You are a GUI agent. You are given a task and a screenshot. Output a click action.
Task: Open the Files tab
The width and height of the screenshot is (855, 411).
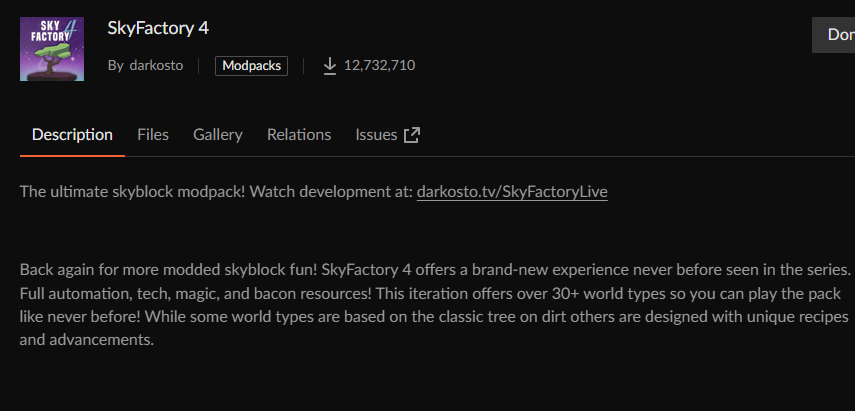pyautogui.click(x=153, y=135)
